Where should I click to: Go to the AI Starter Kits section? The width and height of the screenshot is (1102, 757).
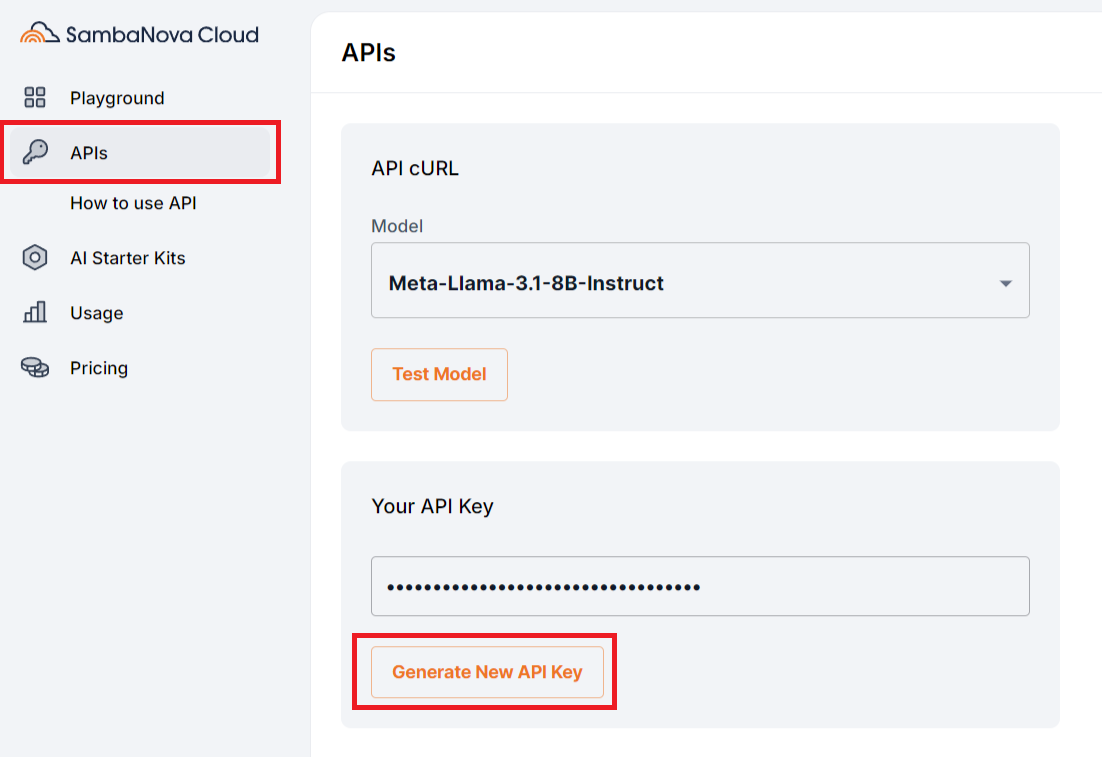pyautogui.click(x=128, y=258)
